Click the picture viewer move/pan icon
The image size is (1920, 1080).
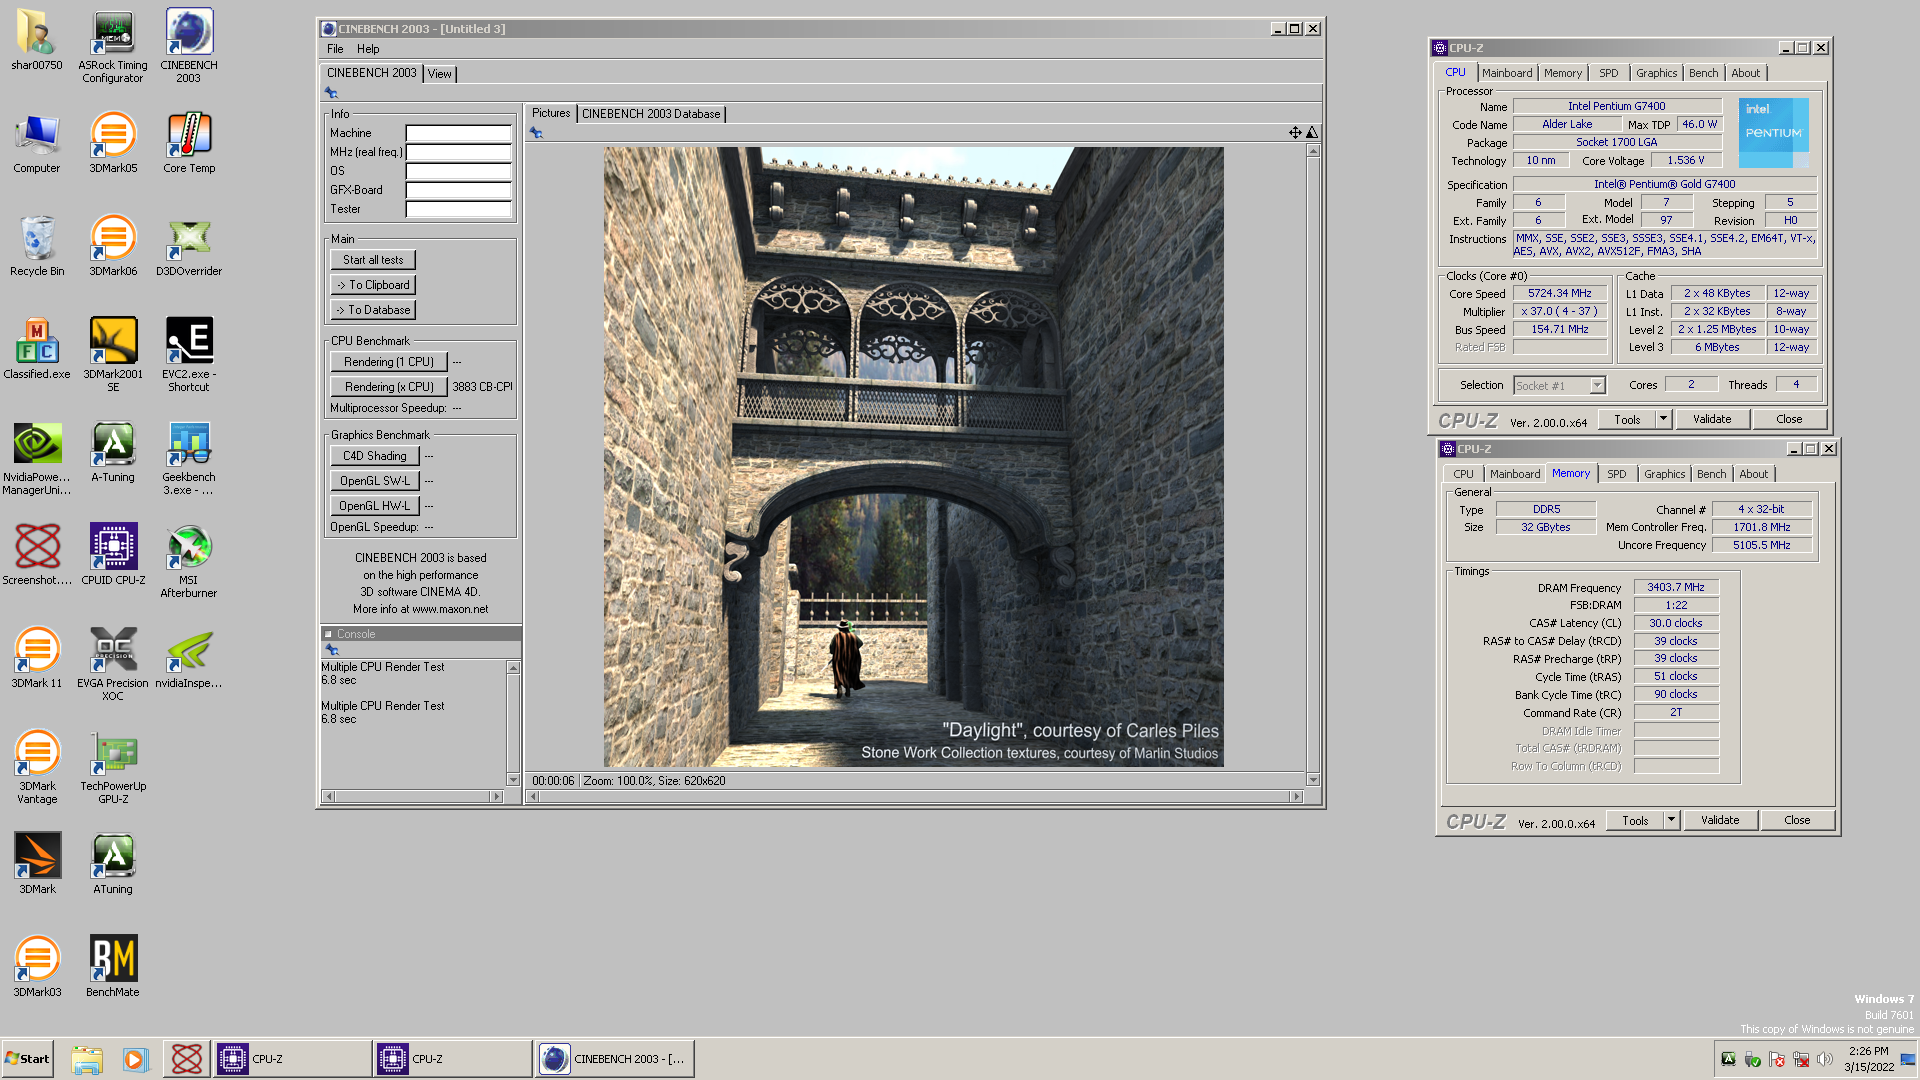pos(1295,133)
